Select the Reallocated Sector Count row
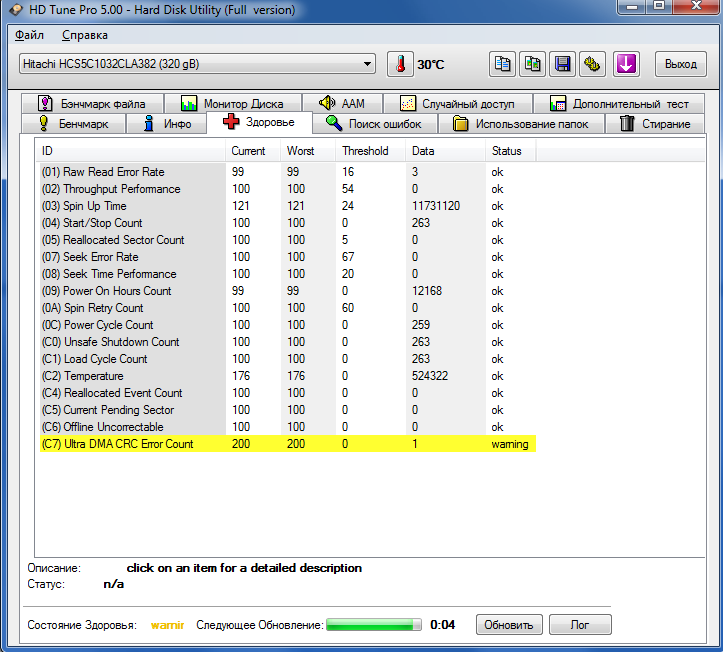This screenshot has width=723, height=652. pyautogui.click(x=288, y=240)
